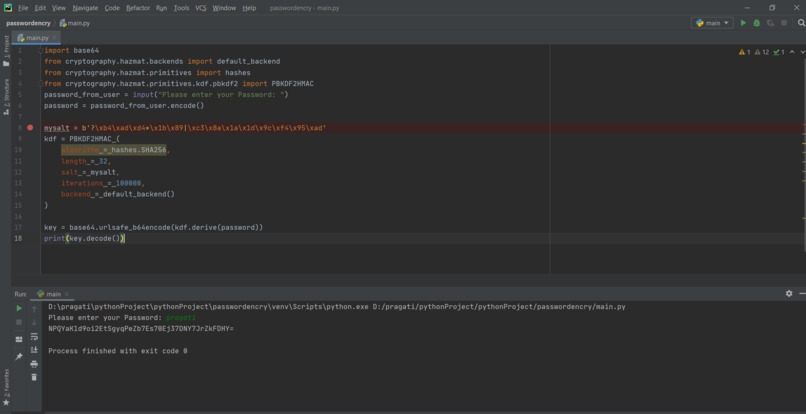
Task: Click the Run panel's stop process icon
Action: point(19,322)
